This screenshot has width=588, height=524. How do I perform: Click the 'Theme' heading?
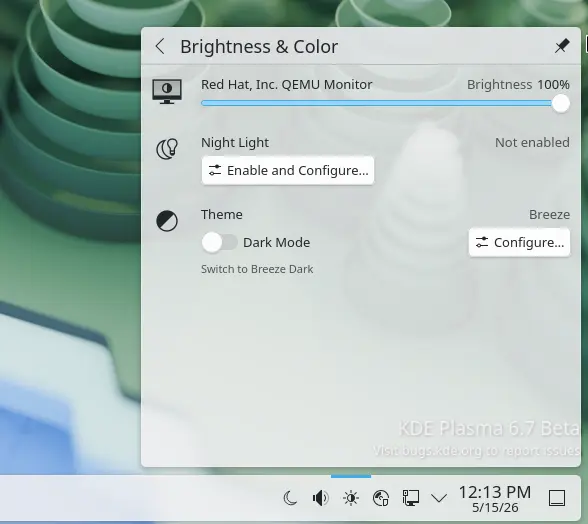point(222,215)
